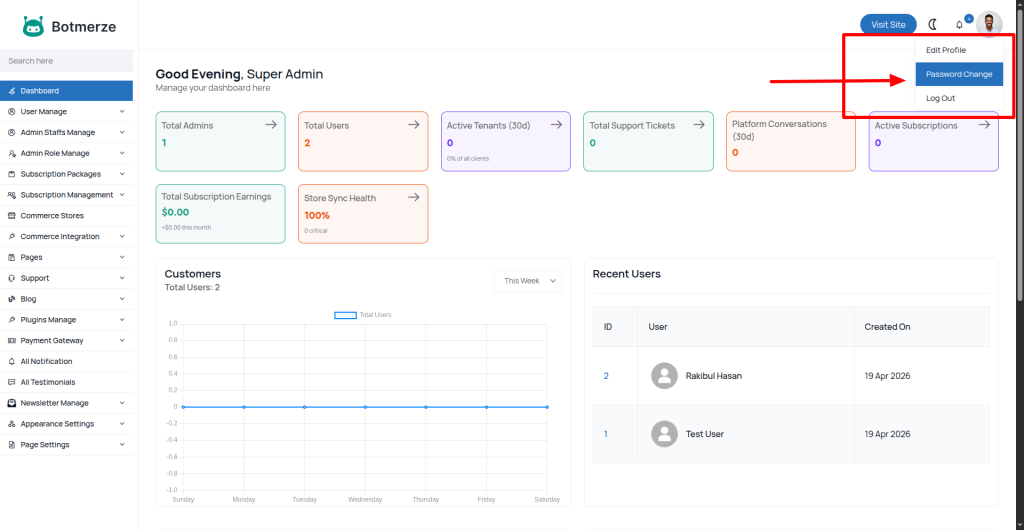
Task: Click the Botmerze robot logo
Action: tap(33, 27)
